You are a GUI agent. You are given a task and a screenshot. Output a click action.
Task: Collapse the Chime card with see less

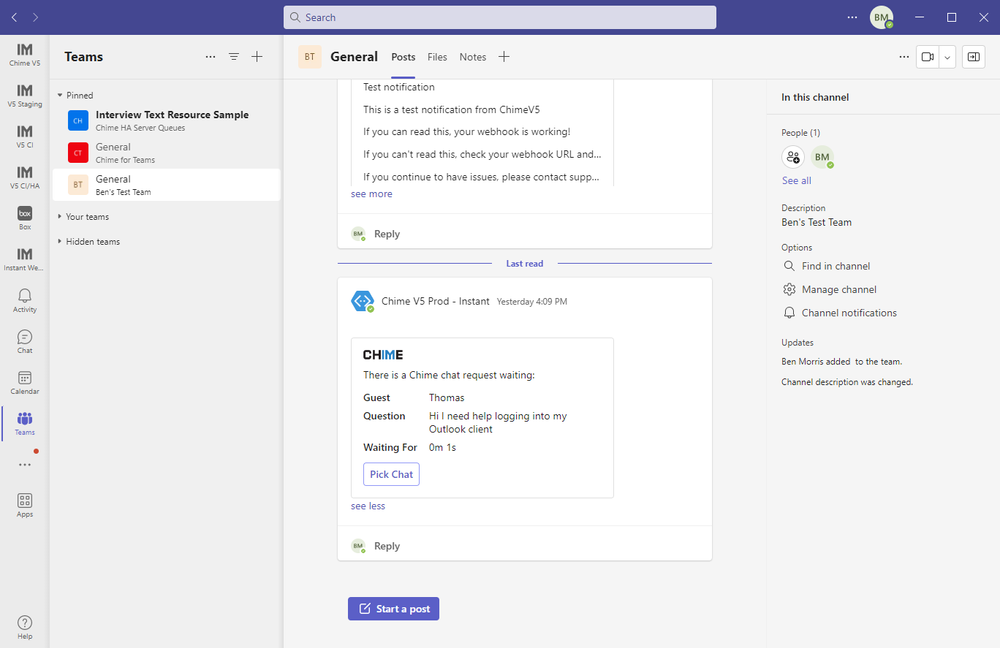pos(368,506)
